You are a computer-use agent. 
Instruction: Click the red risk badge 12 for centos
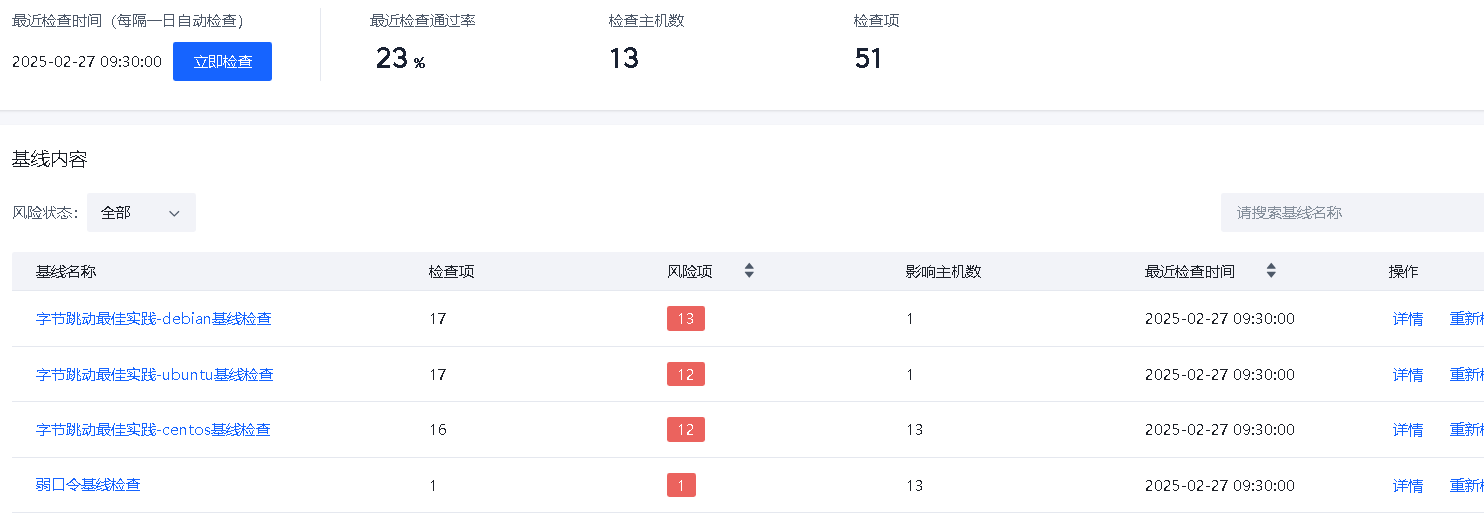685,430
